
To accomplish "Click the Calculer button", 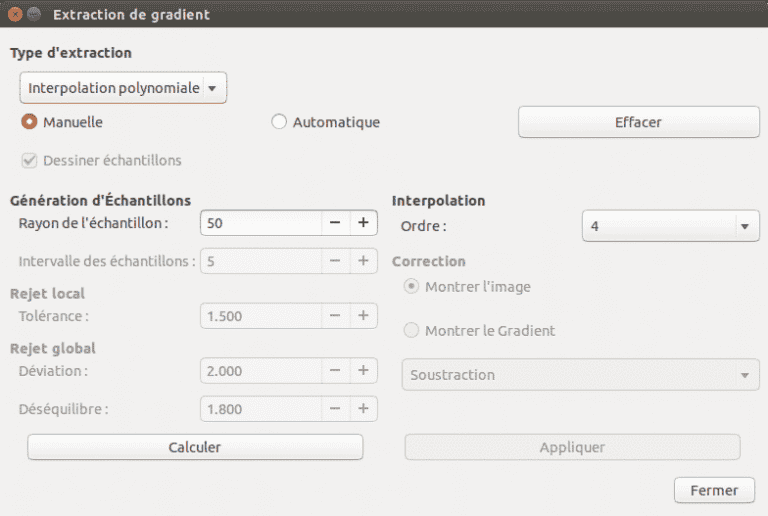I will coord(195,447).
